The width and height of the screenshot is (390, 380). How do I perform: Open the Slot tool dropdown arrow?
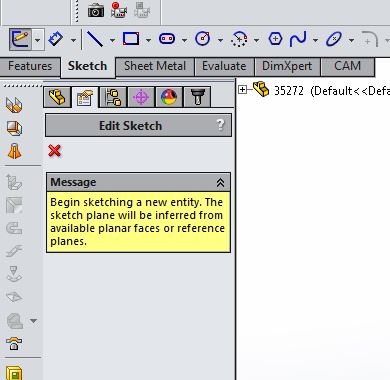point(184,40)
